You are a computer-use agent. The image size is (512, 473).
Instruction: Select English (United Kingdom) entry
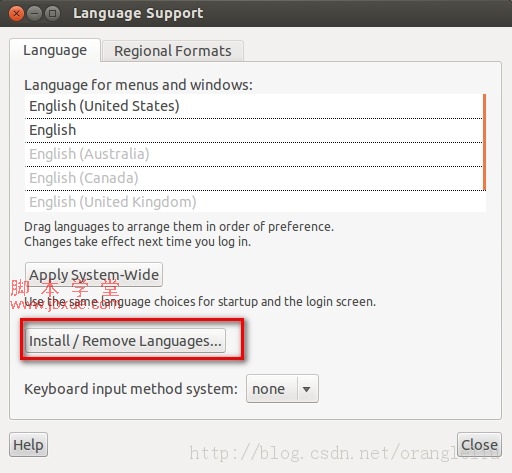coord(253,202)
